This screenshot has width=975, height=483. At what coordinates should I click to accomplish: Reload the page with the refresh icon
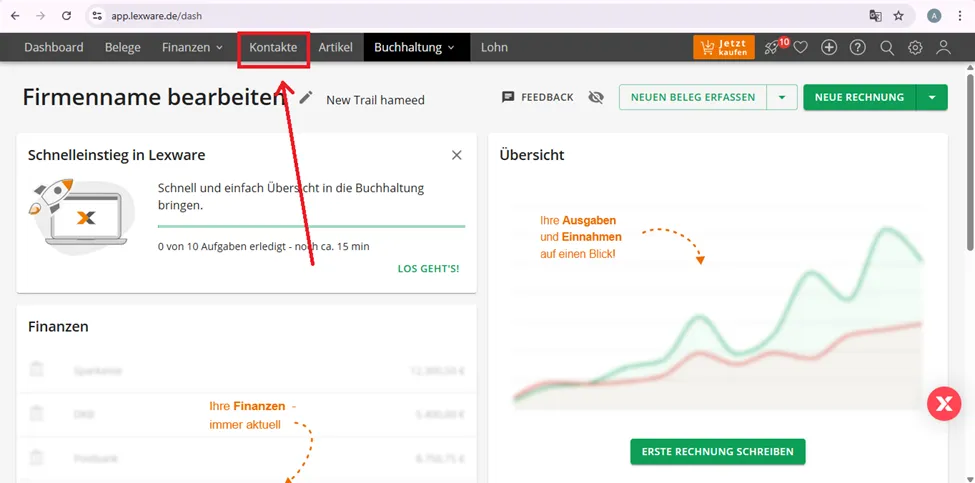[67, 16]
